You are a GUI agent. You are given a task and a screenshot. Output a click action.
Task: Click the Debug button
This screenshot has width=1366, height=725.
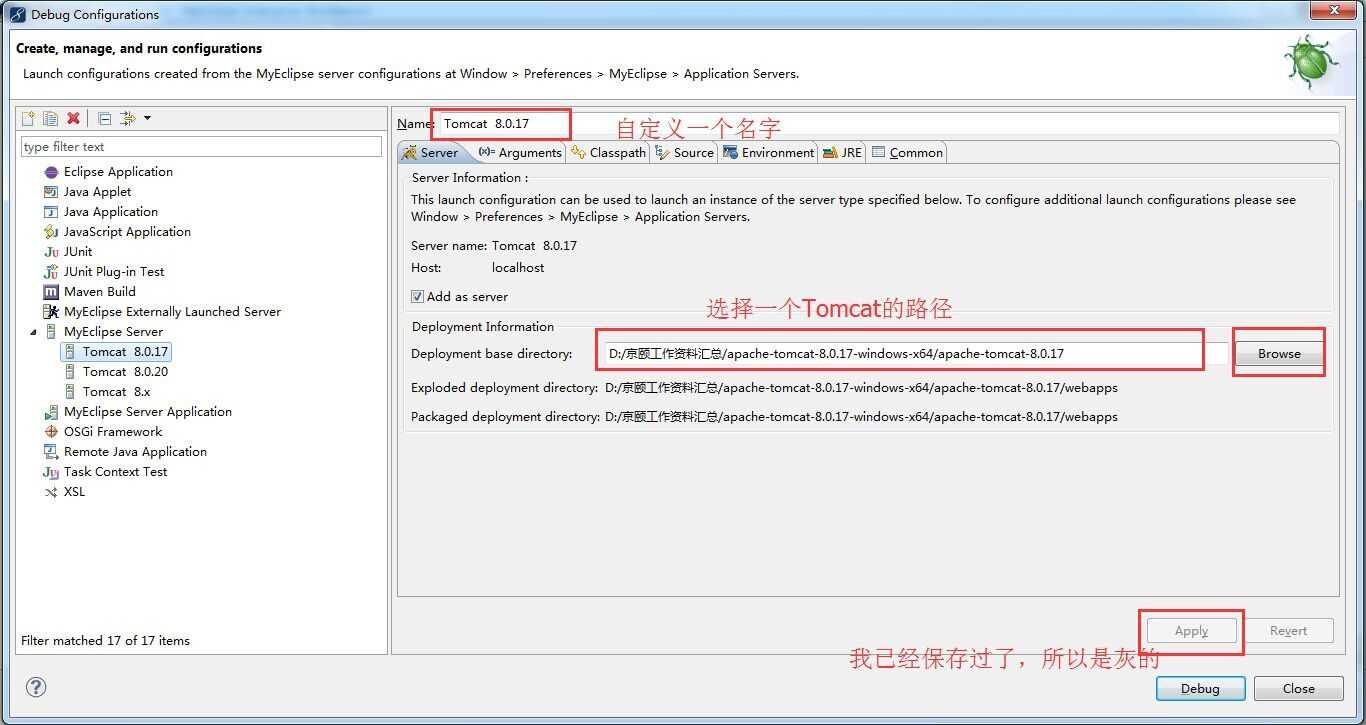click(1200, 688)
